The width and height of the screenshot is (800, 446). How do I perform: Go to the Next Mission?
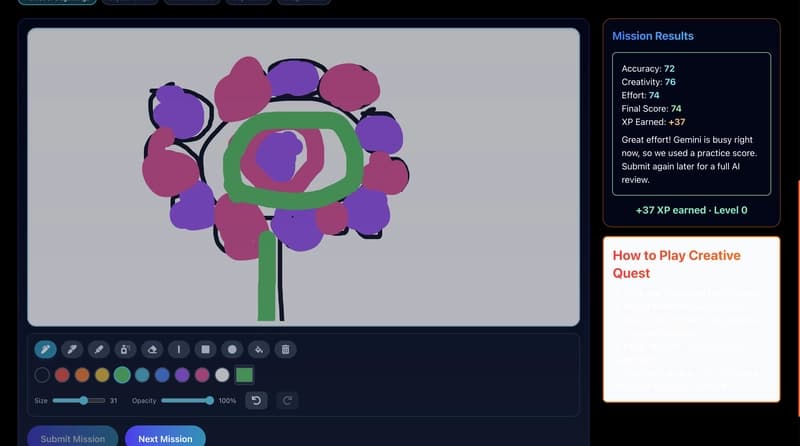coord(165,438)
